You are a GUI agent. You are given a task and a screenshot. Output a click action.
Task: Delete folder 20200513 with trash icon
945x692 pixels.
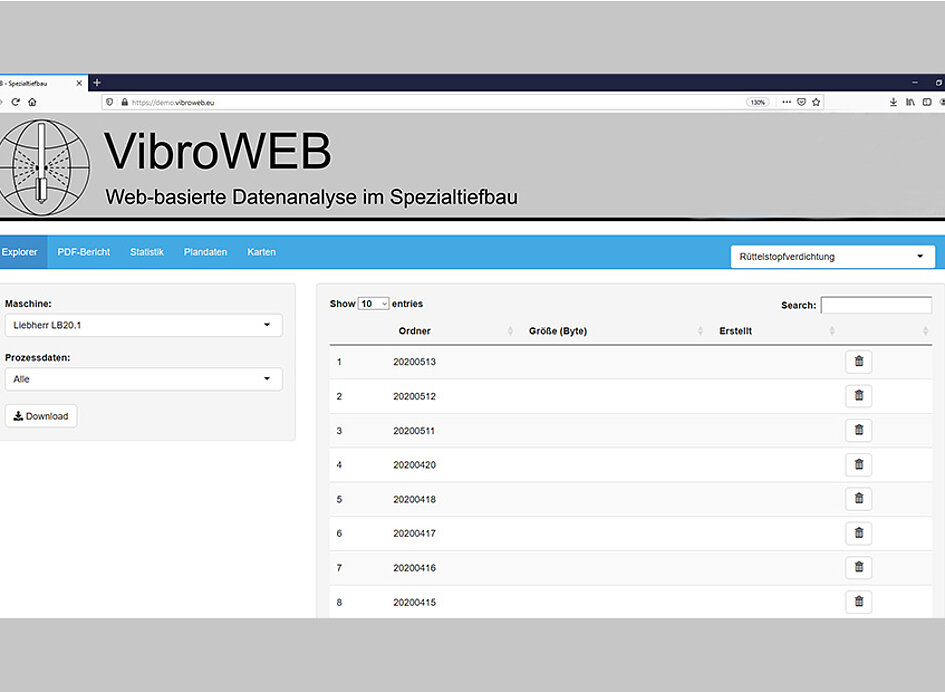(858, 361)
